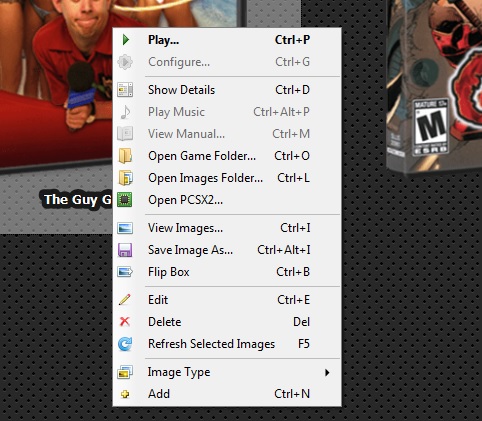Click the green PCSX2 chip icon
This screenshot has height=421, width=482.
[125, 200]
